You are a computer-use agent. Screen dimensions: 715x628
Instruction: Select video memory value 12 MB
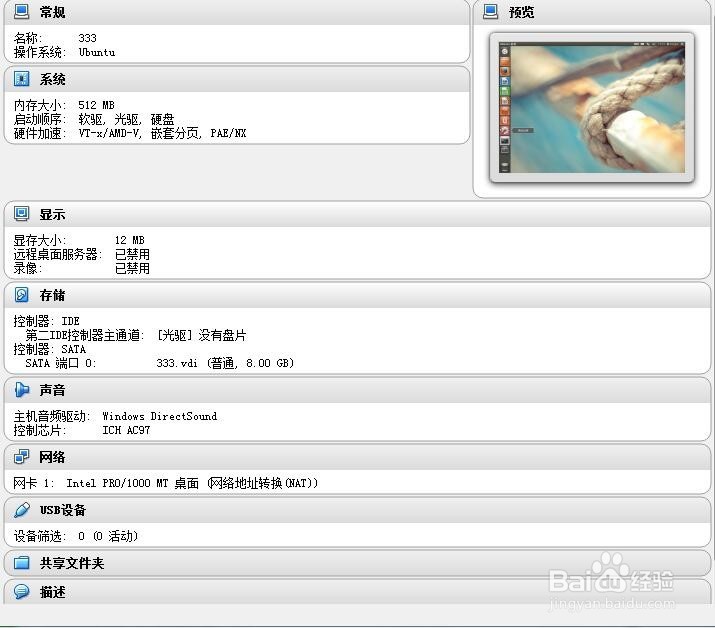(x=130, y=240)
